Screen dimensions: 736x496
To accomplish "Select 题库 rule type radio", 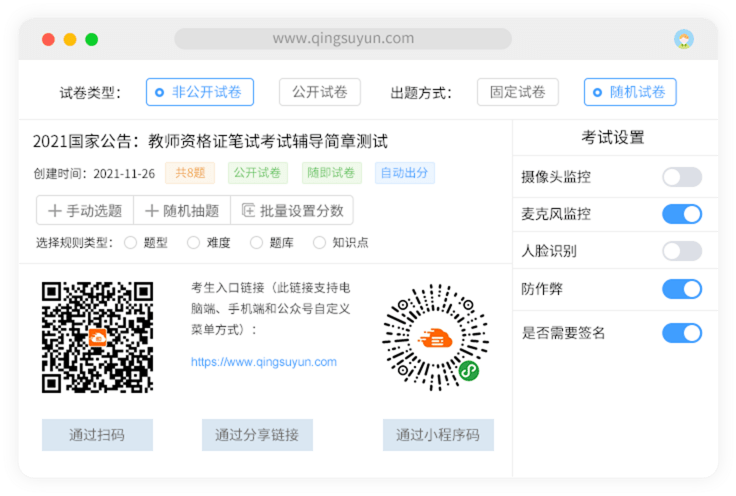I will 256,243.
